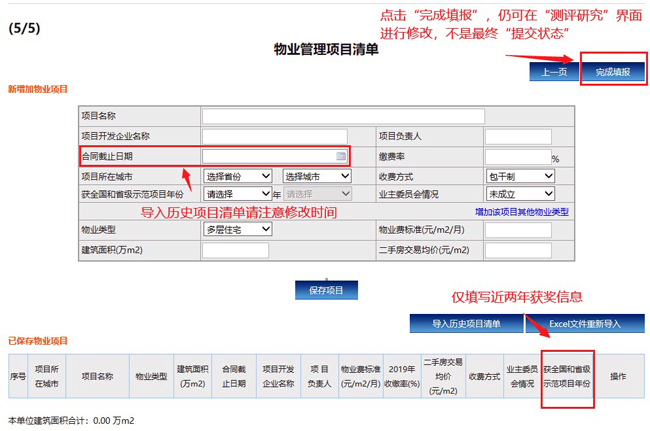Click Excel文件重新导入 button
This screenshot has height=431, width=650.
click(585, 324)
